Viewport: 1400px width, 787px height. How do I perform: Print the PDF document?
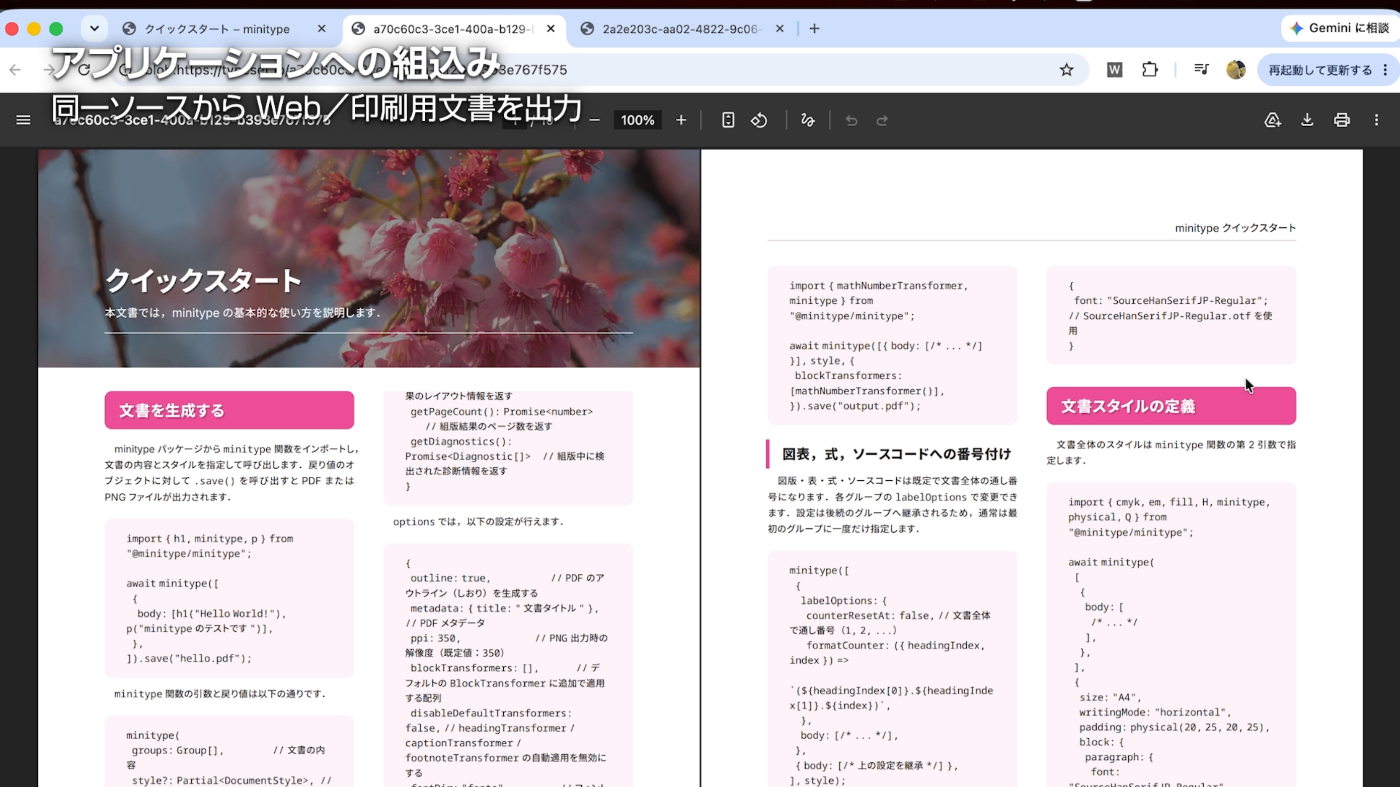1342,120
